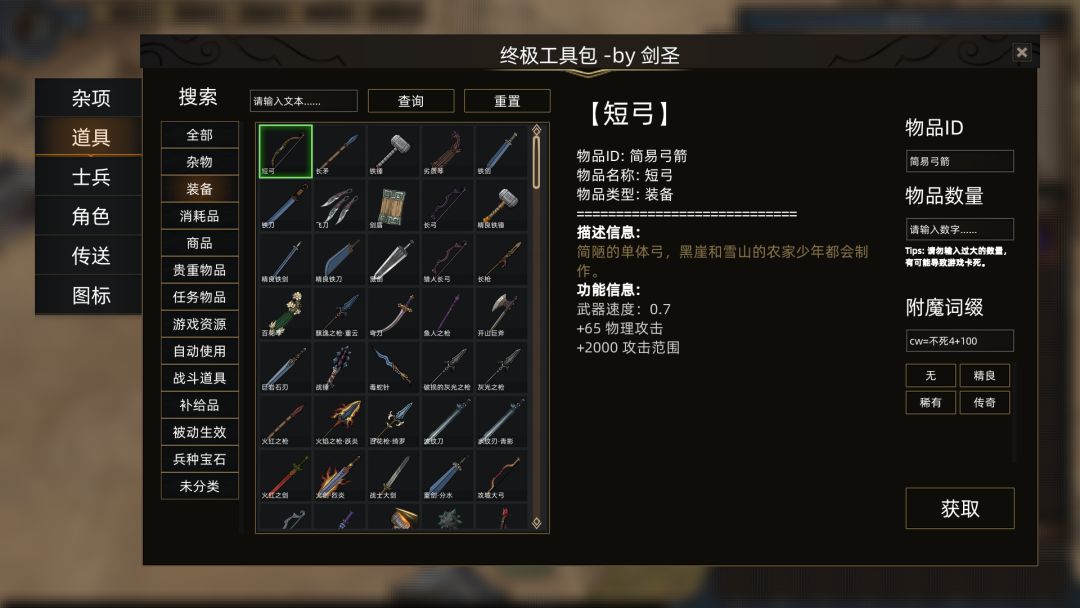Viewport: 1080px width, 608px height.
Task: Click the 获取 obtain button
Action: [959, 508]
